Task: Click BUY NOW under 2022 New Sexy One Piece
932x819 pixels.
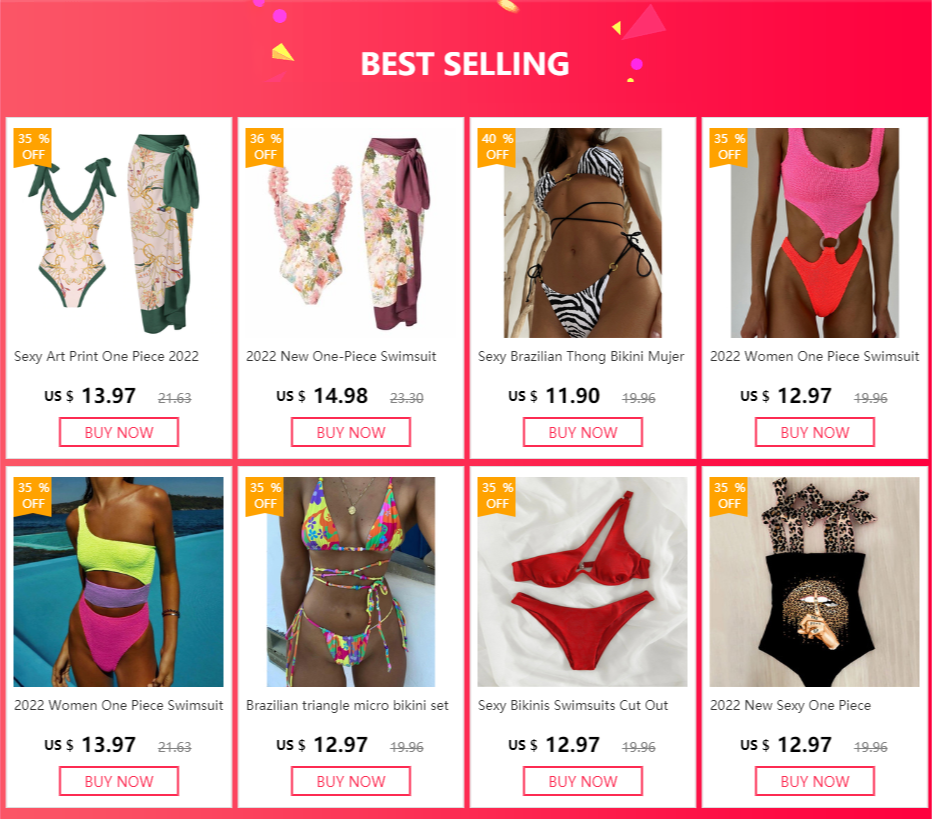Action: pyautogui.click(x=815, y=781)
